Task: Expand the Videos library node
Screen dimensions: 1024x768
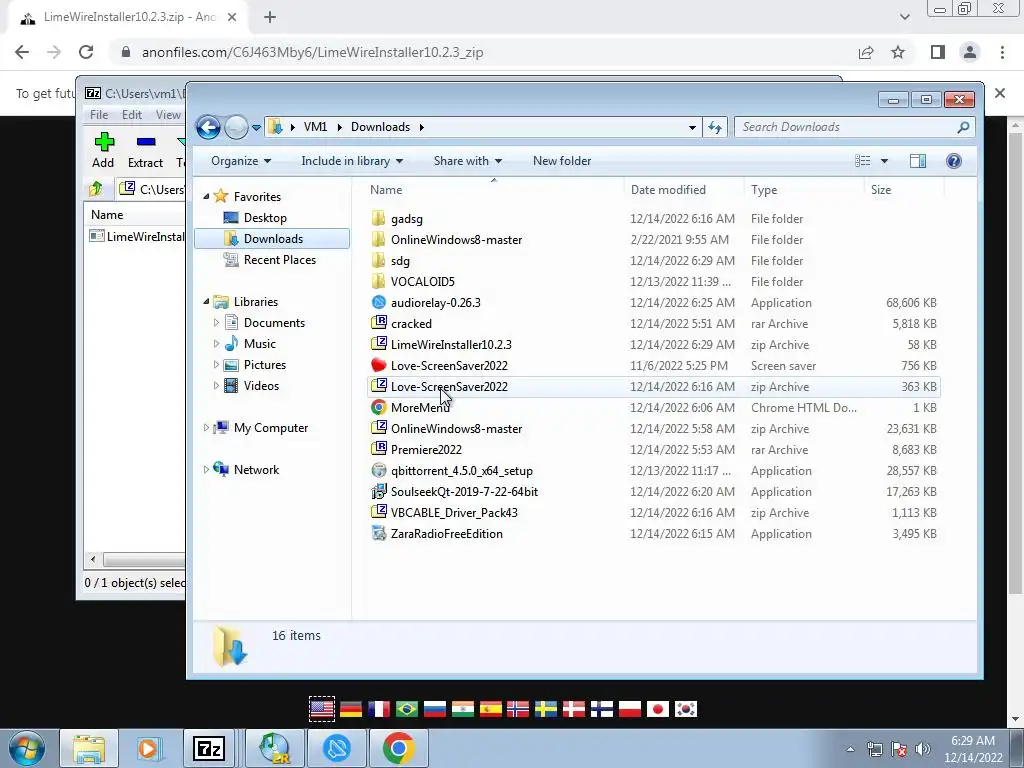Action: pyautogui.click(x=216, y=386)
